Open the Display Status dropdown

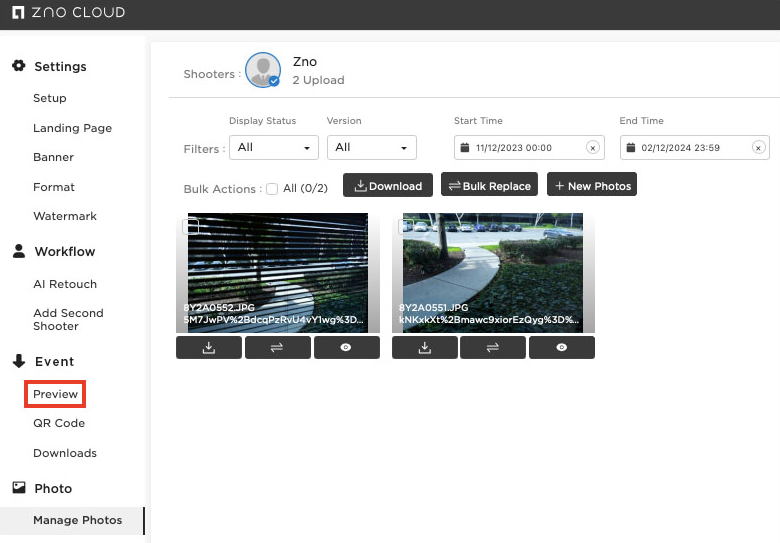(x=274, y=148)
